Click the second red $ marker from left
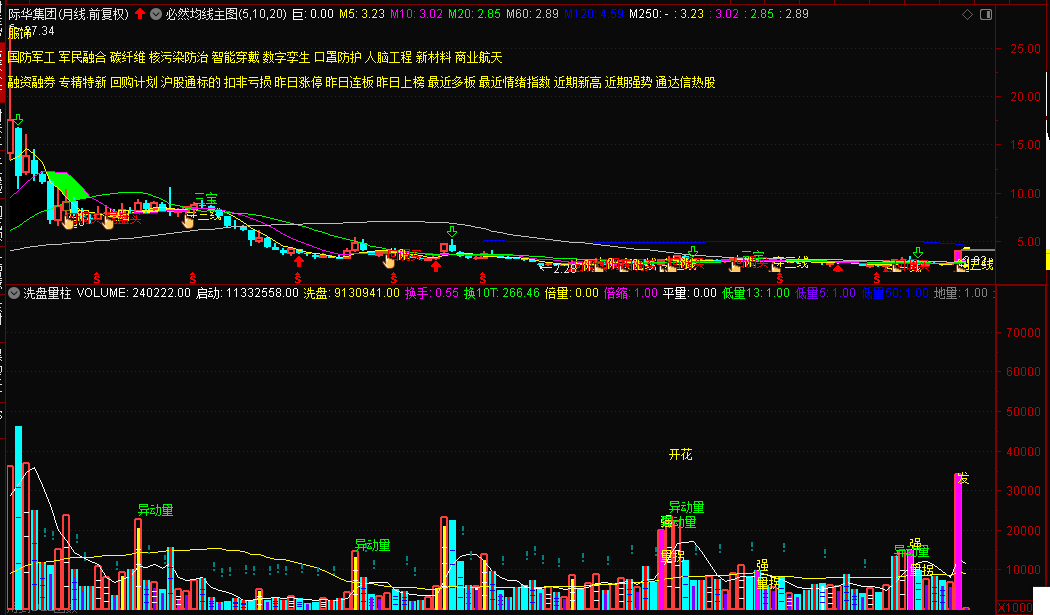The height and width of the screenshot is (615, 1050). click(193, 277)
